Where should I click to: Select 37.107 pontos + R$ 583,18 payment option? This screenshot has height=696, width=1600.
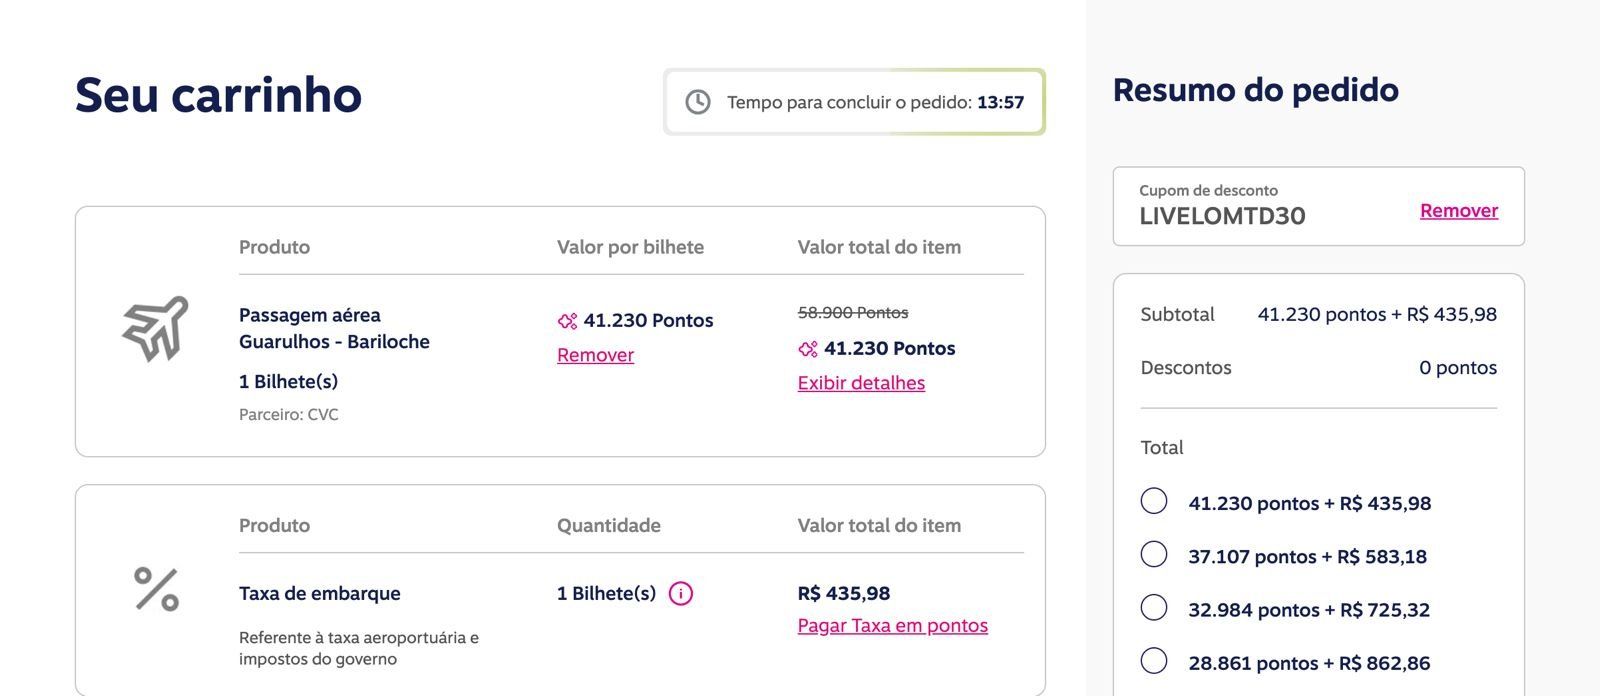1154,554
